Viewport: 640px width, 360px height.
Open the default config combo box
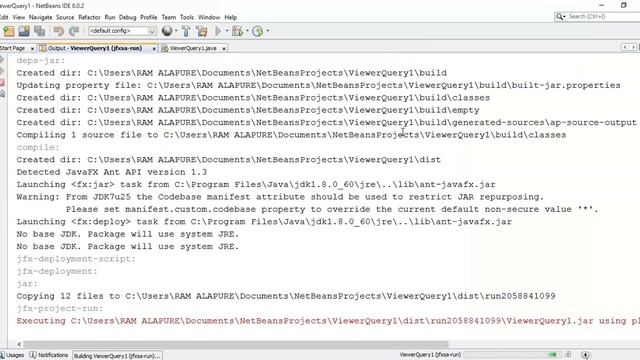(122, 31)
